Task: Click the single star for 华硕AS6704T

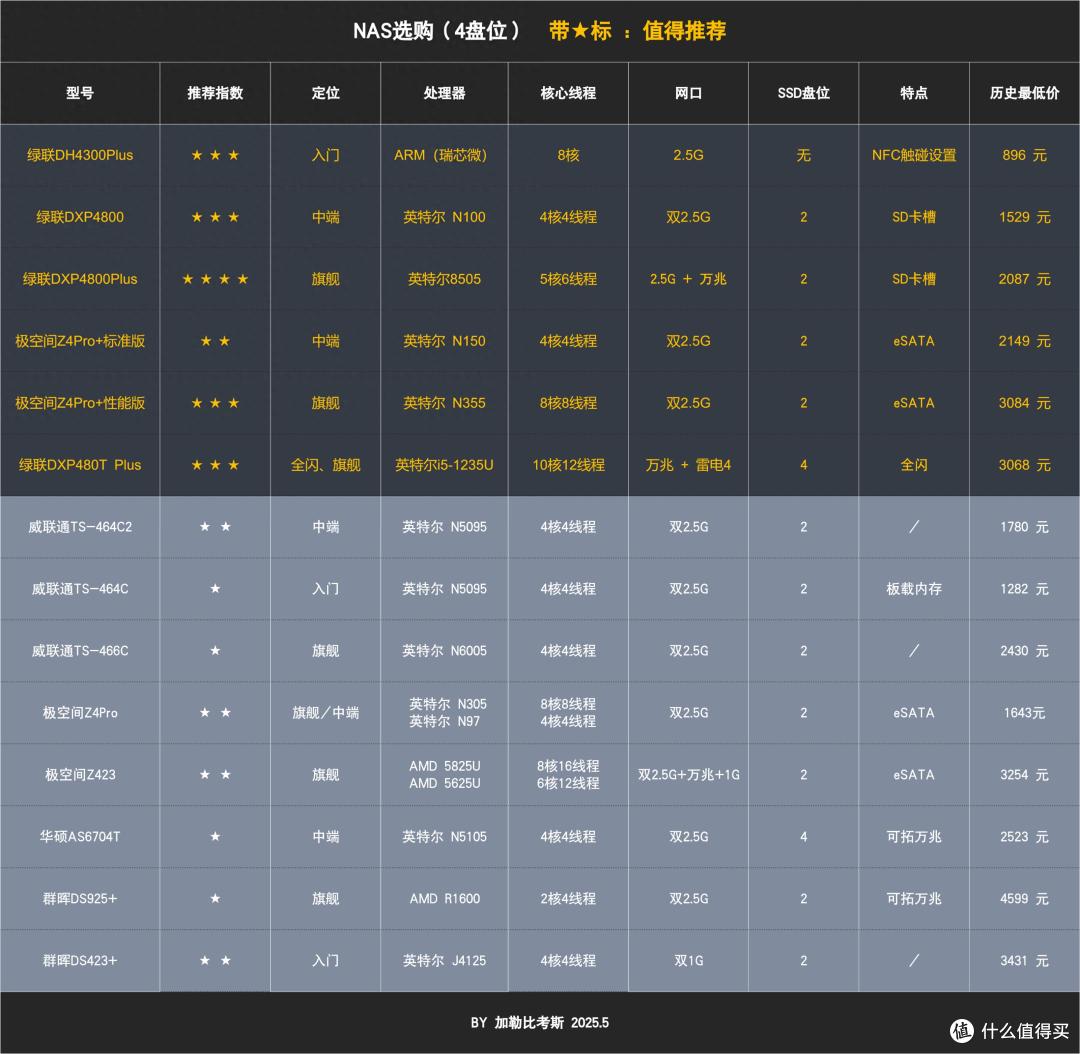Action: [x=215, y=837]
